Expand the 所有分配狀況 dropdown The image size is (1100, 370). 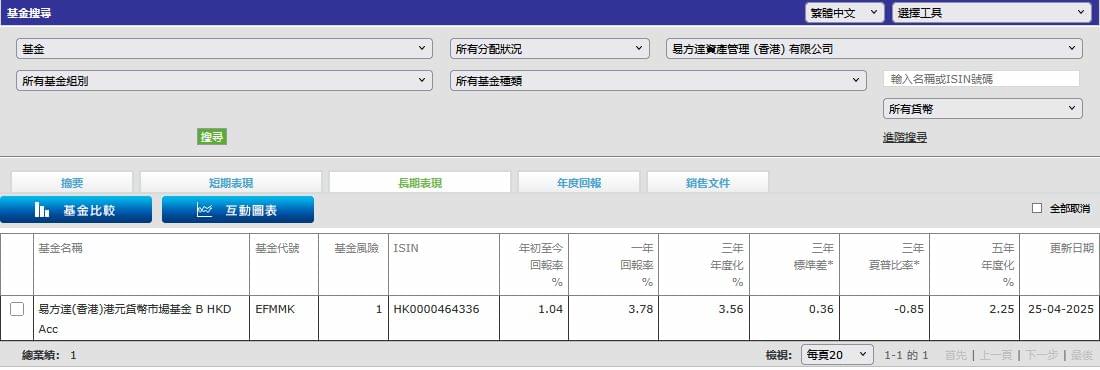[x=550, y=48]
